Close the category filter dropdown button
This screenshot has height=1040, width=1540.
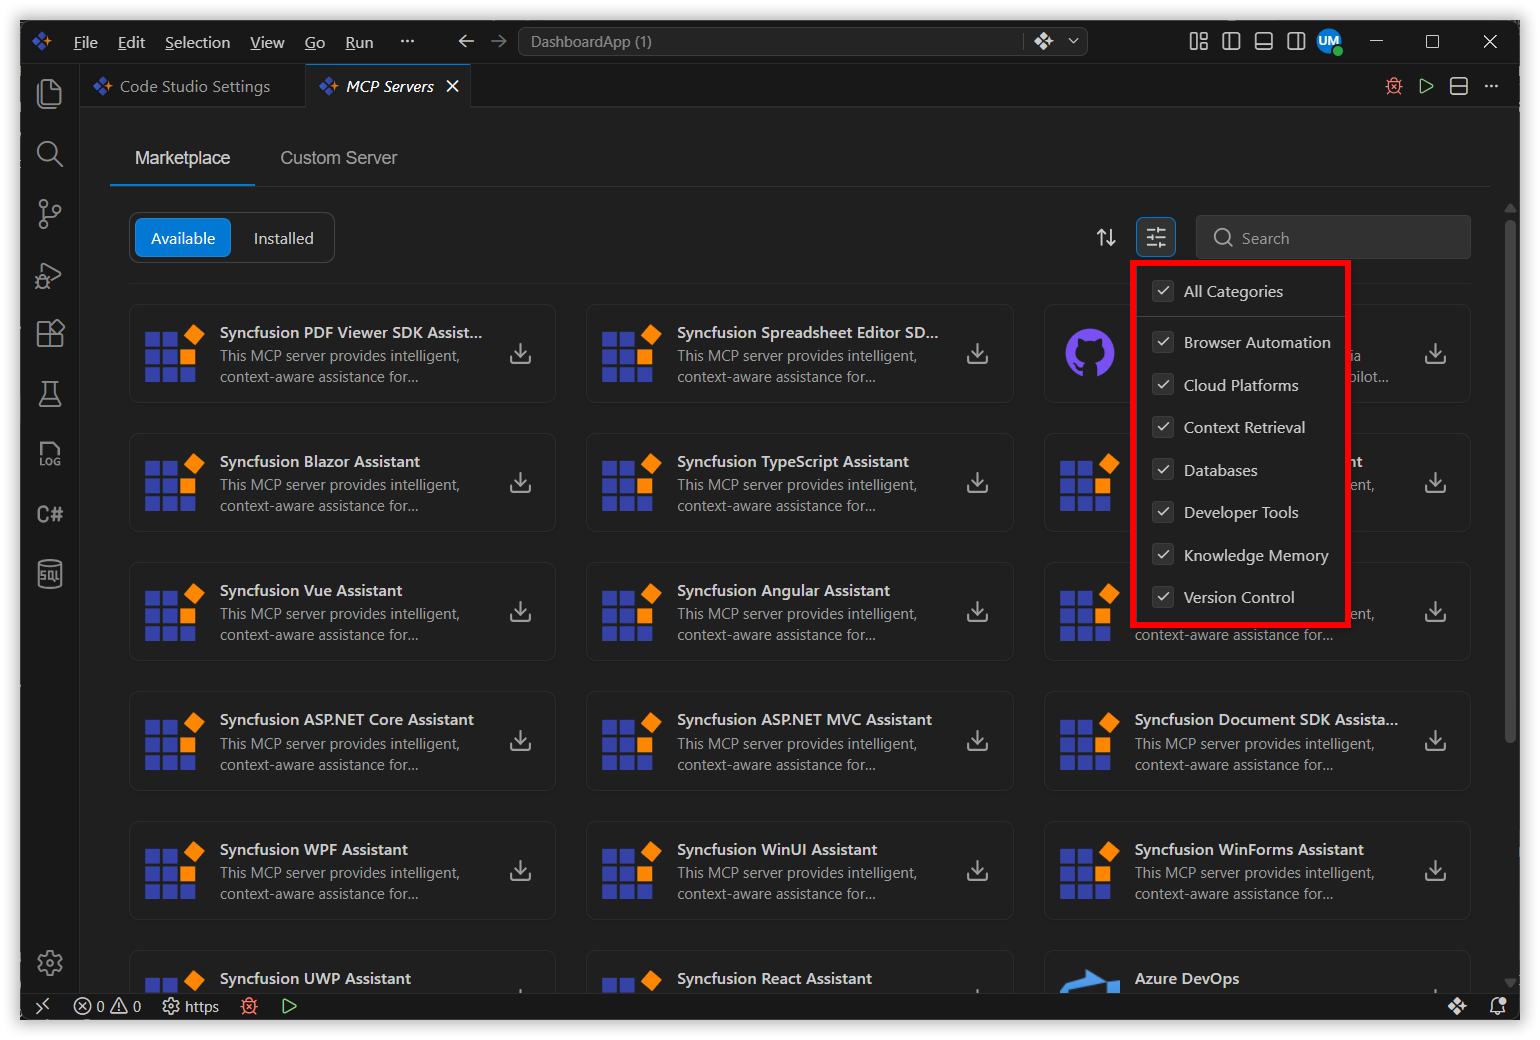tap(1156, 237)
